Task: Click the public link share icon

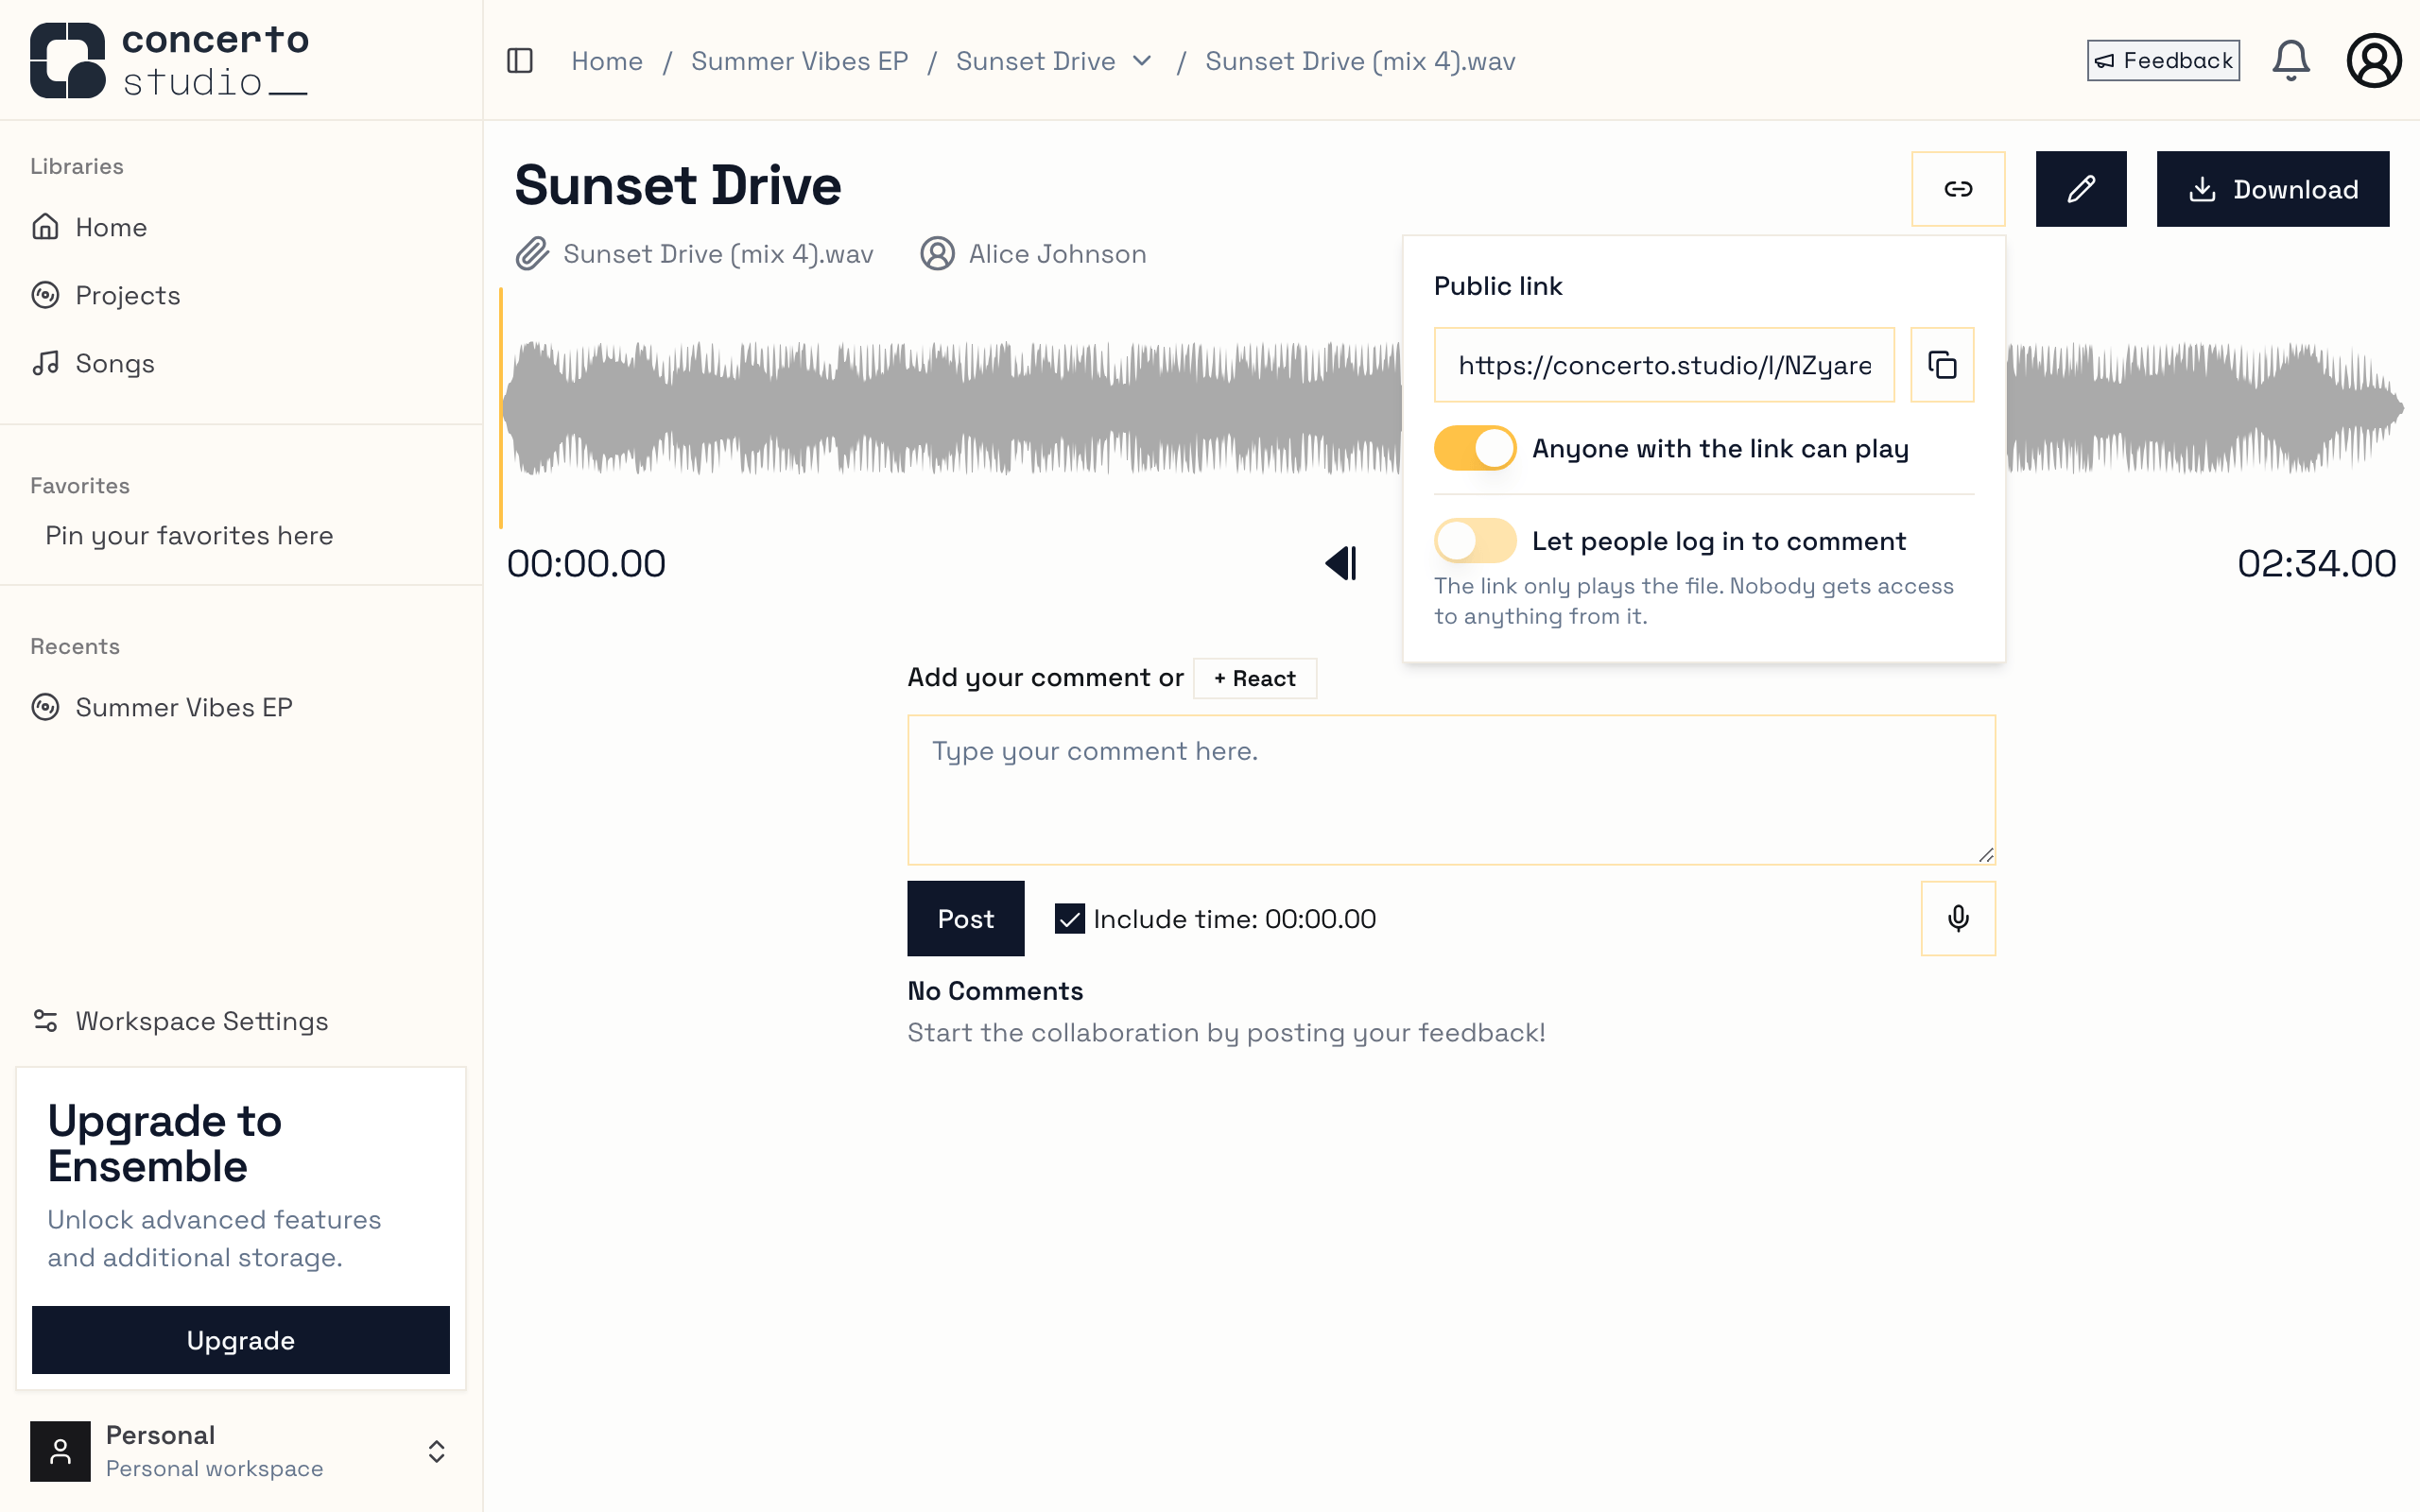Action: [1958, 189]
